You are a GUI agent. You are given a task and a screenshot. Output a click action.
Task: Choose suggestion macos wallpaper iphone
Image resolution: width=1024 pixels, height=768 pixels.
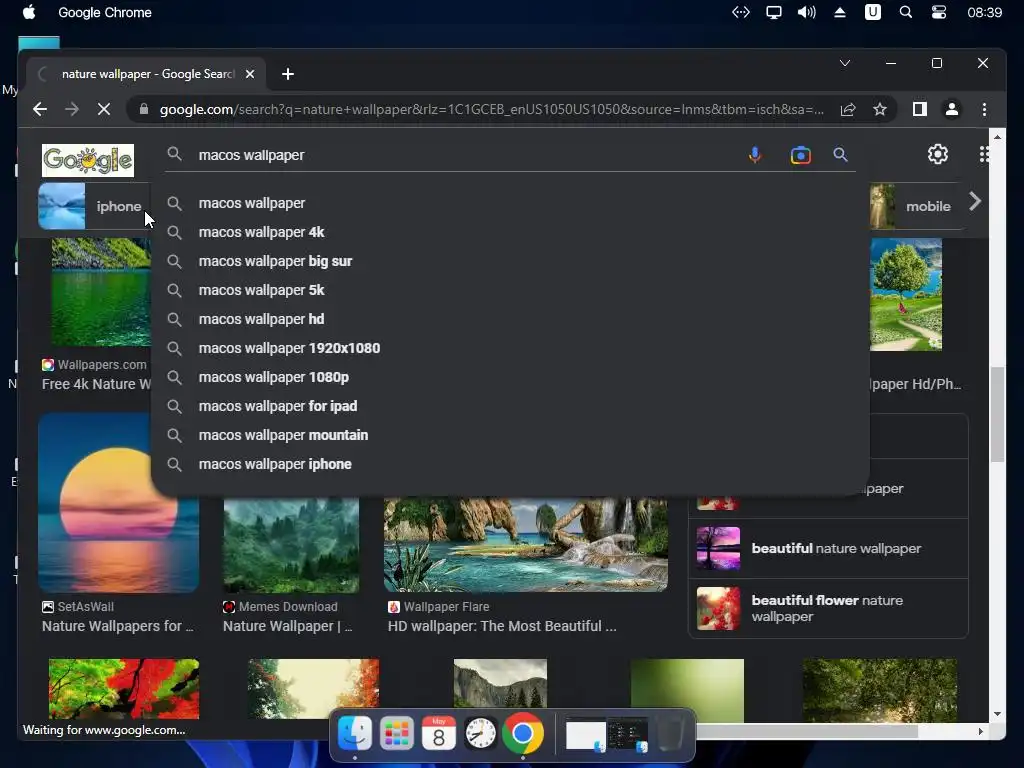[509, 464]
